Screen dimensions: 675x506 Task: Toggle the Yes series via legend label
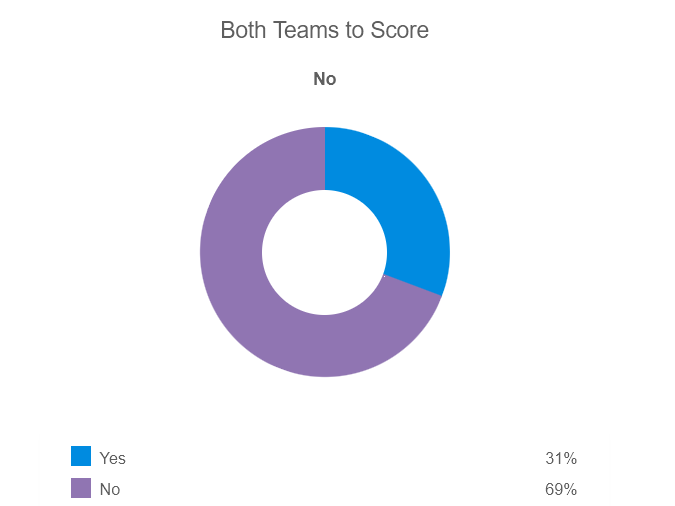(x=112, y=458)
